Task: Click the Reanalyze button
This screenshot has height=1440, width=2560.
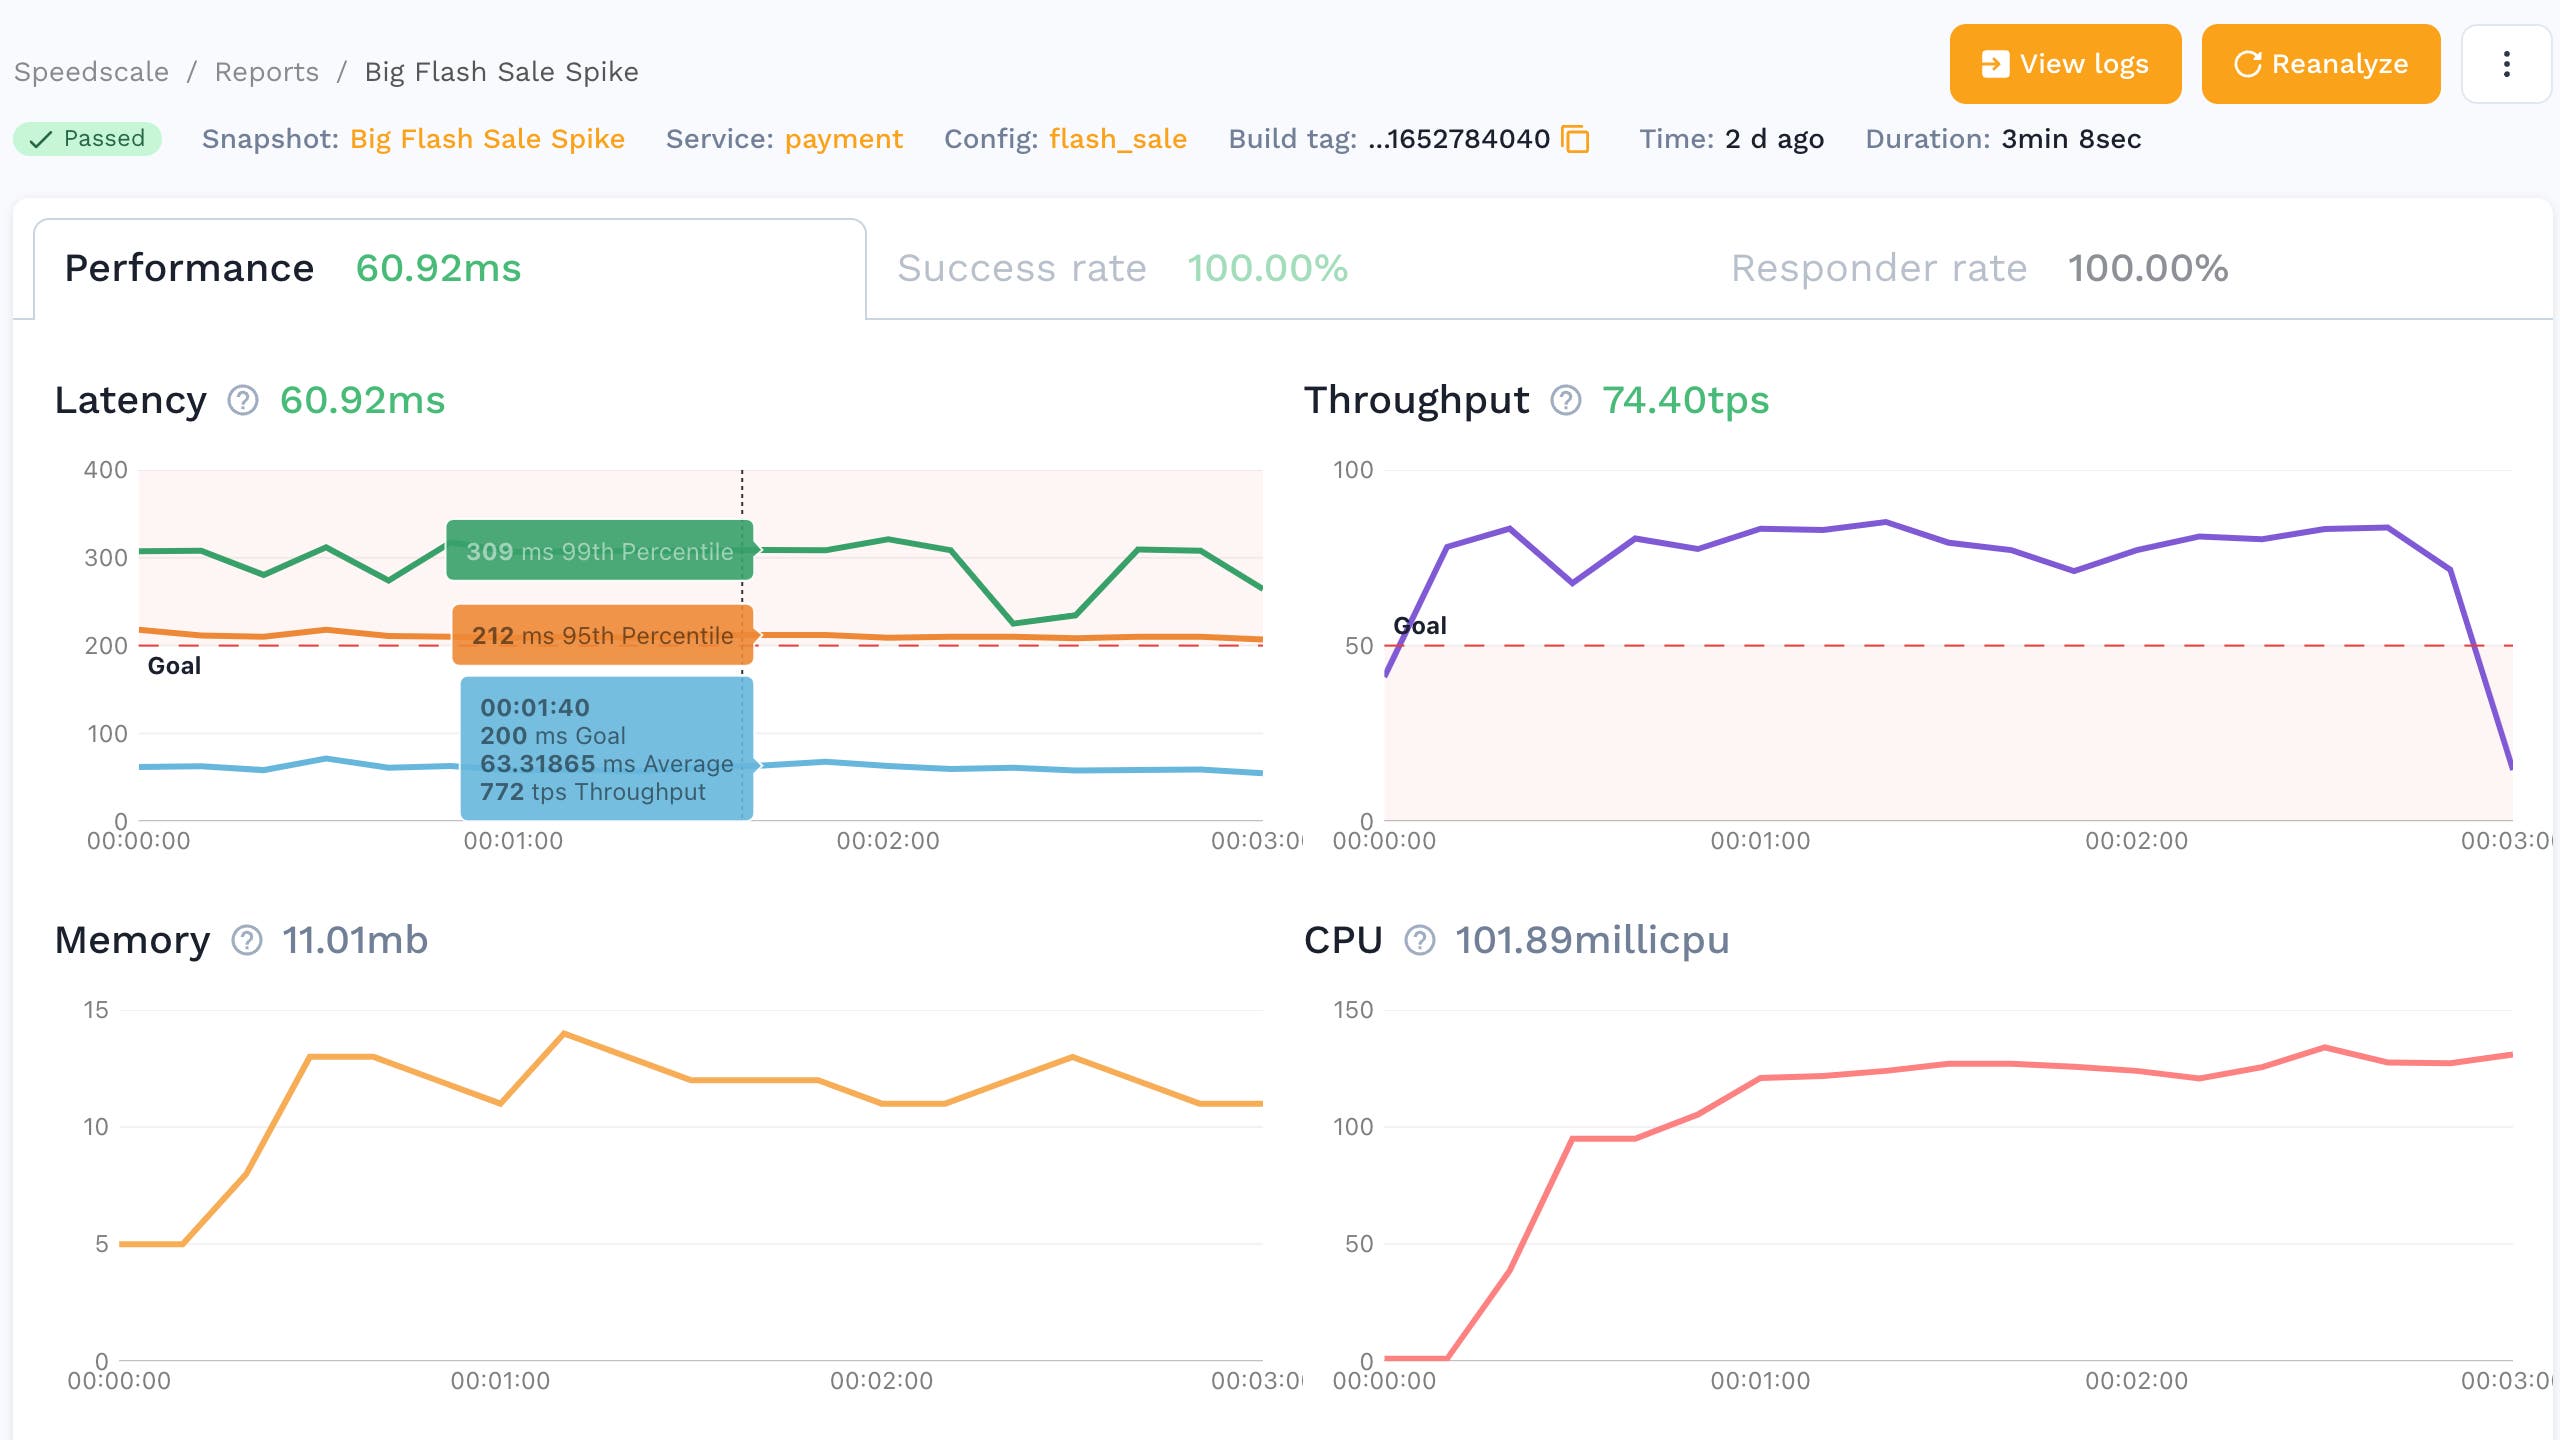Action: [2321, 63]
